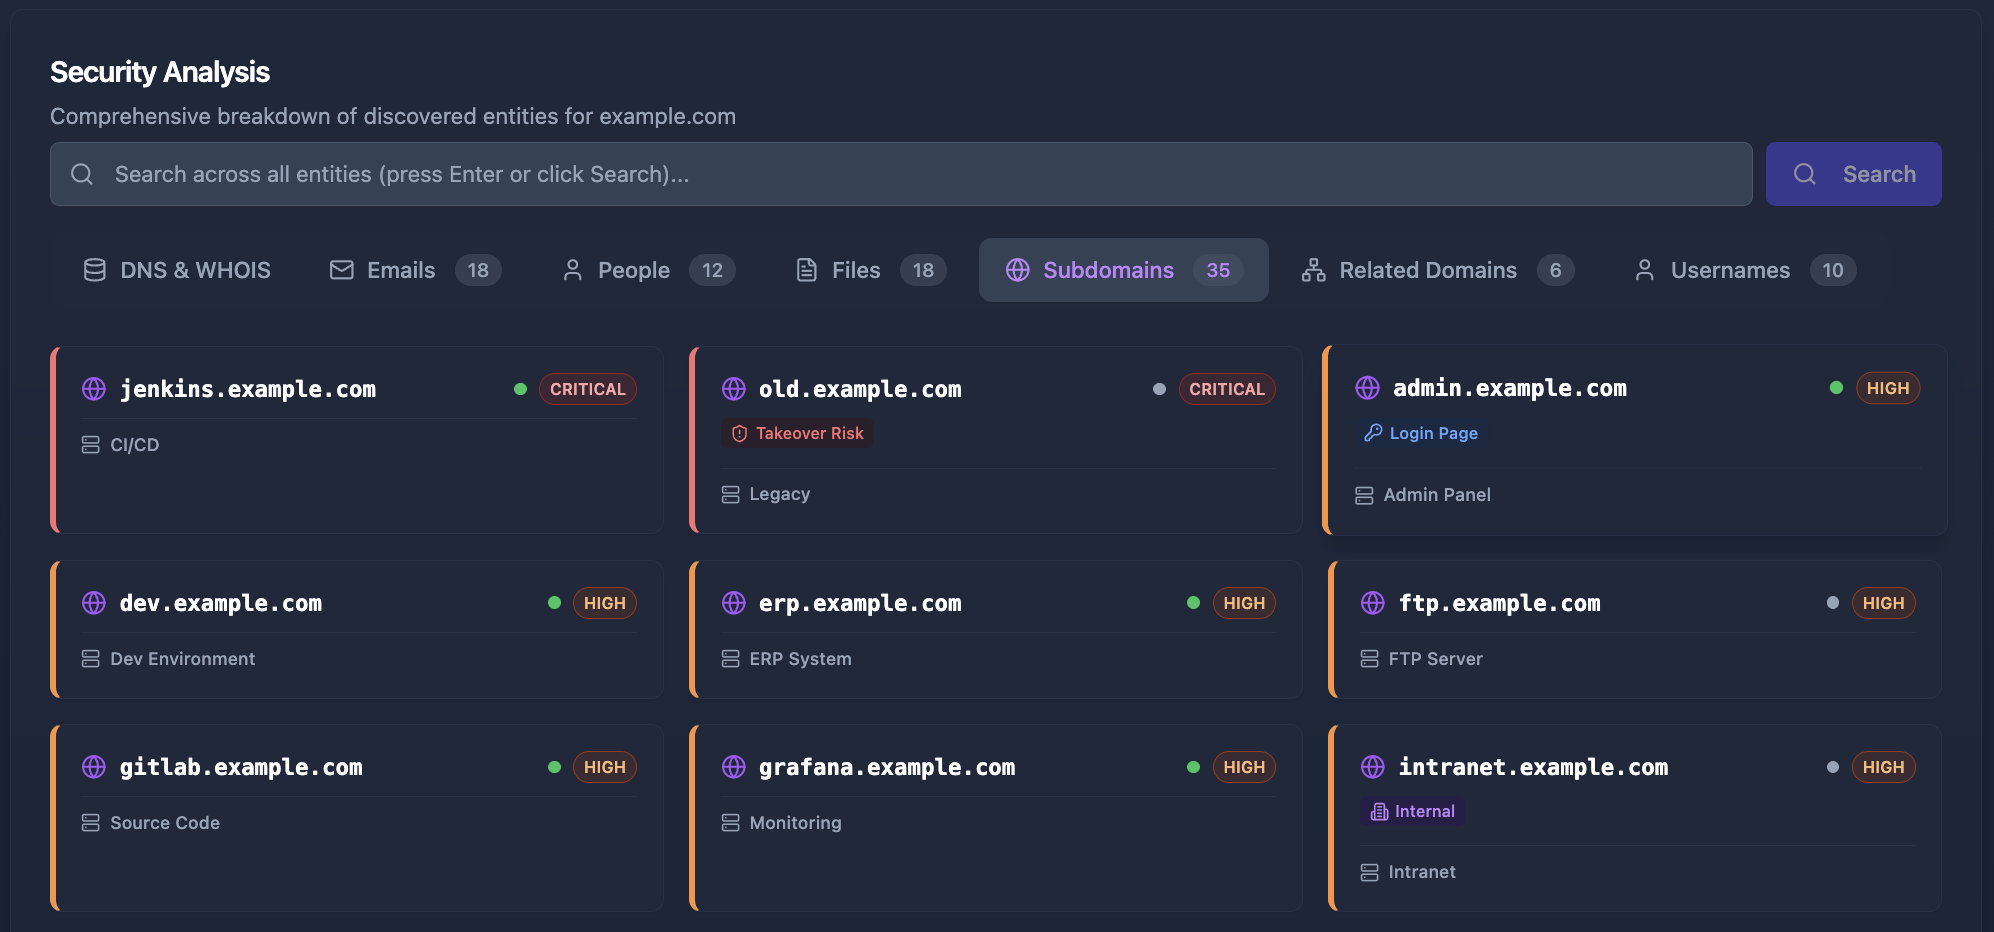Click the globe icon on the Subdomains tab

(1019, 270)
